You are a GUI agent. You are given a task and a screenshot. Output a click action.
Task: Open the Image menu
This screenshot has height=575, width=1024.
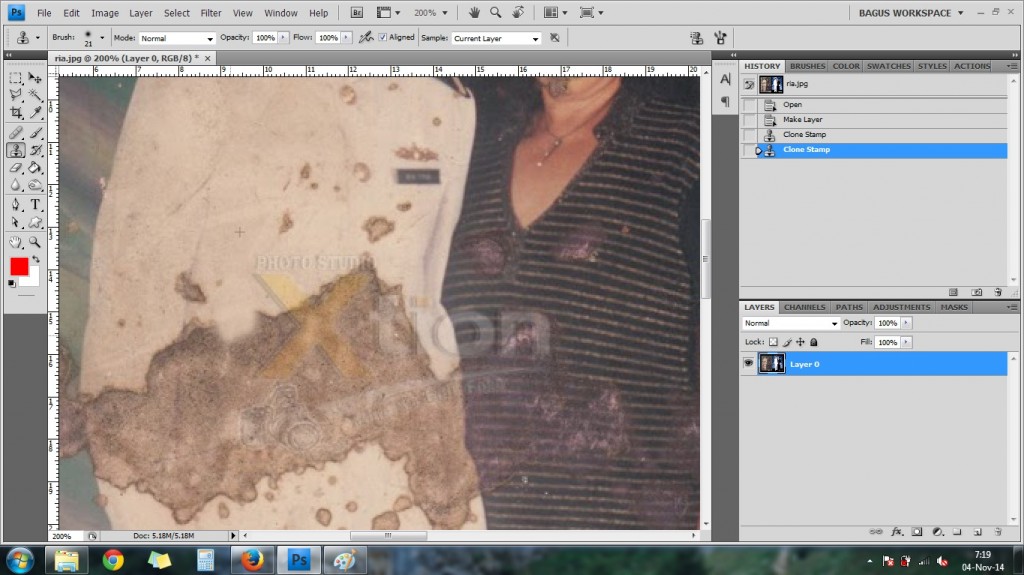pos(104,12)
